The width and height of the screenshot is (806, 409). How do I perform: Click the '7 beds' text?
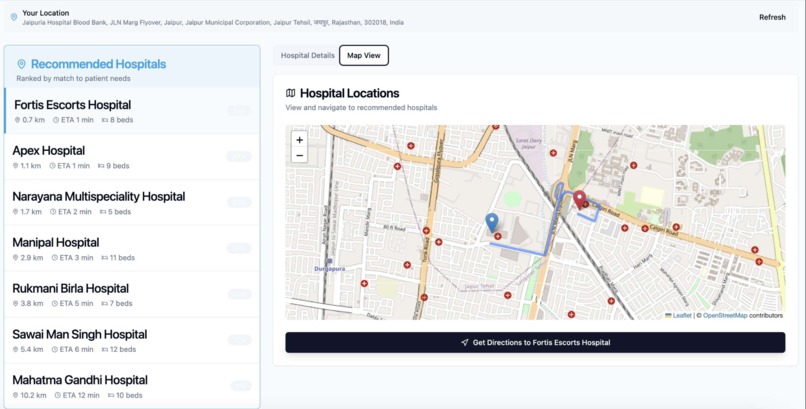tap(121, 304)
